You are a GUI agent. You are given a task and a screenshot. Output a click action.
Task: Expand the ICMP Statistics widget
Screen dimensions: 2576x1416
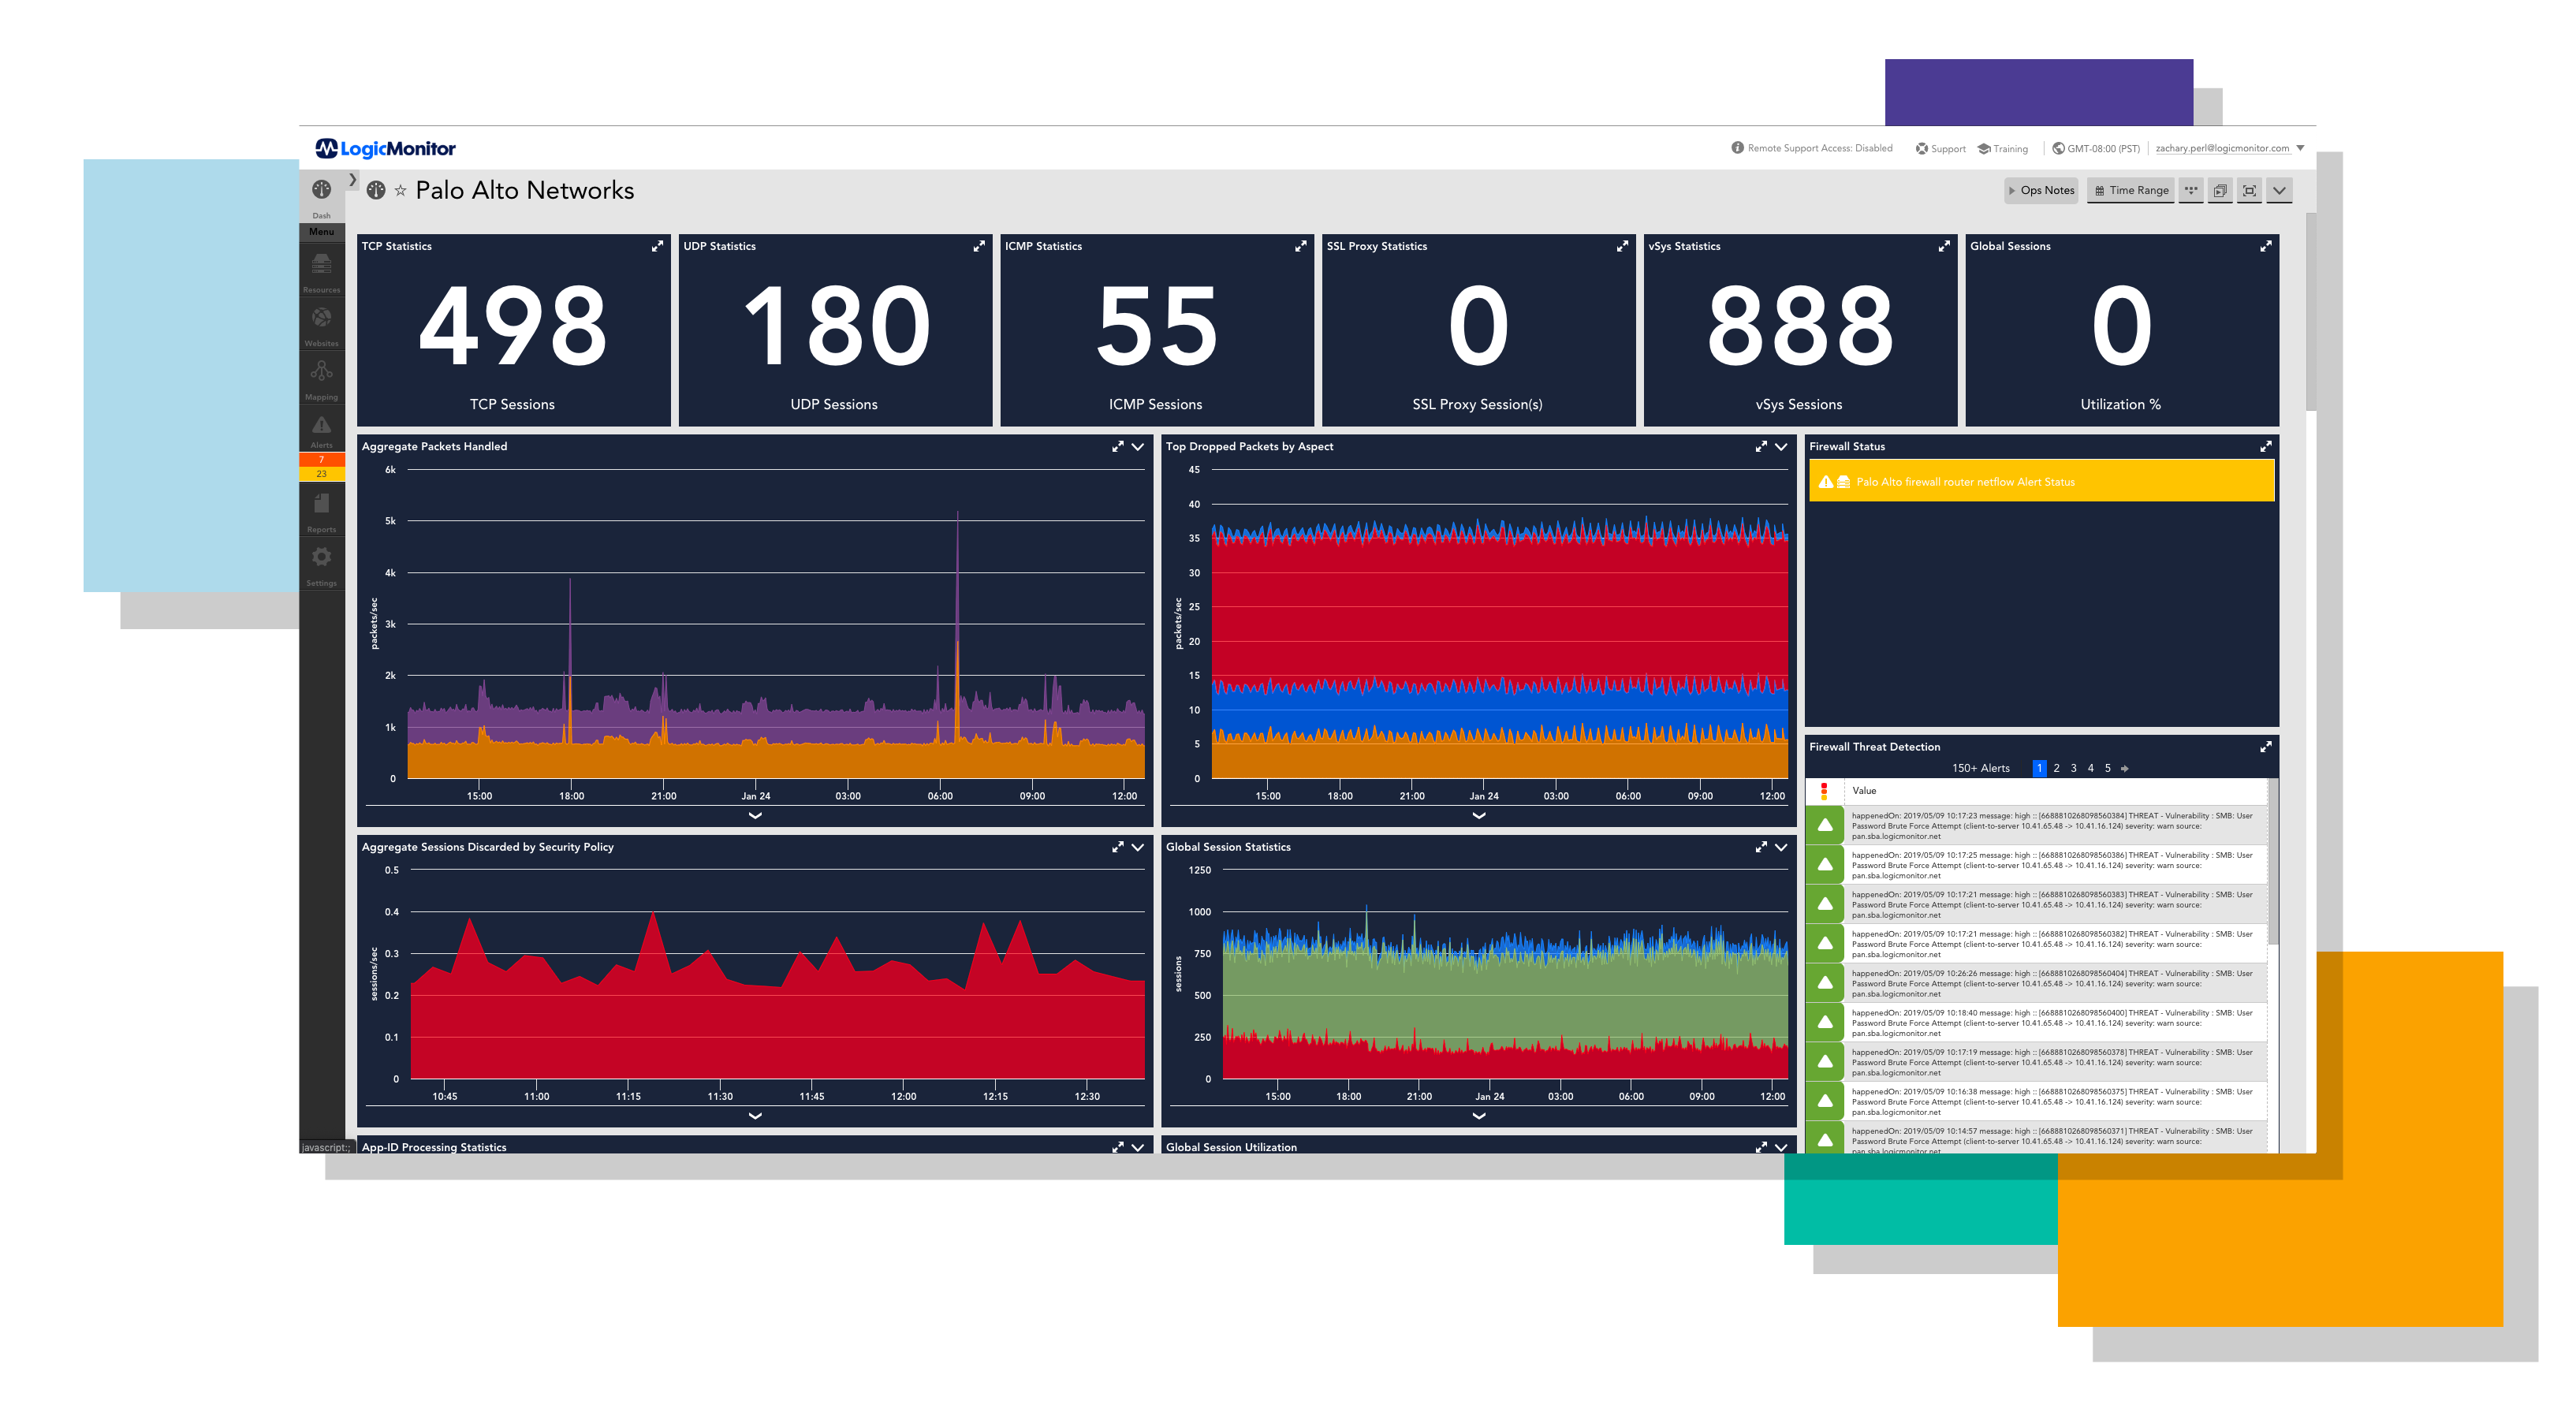click(x=1301, y=246)
